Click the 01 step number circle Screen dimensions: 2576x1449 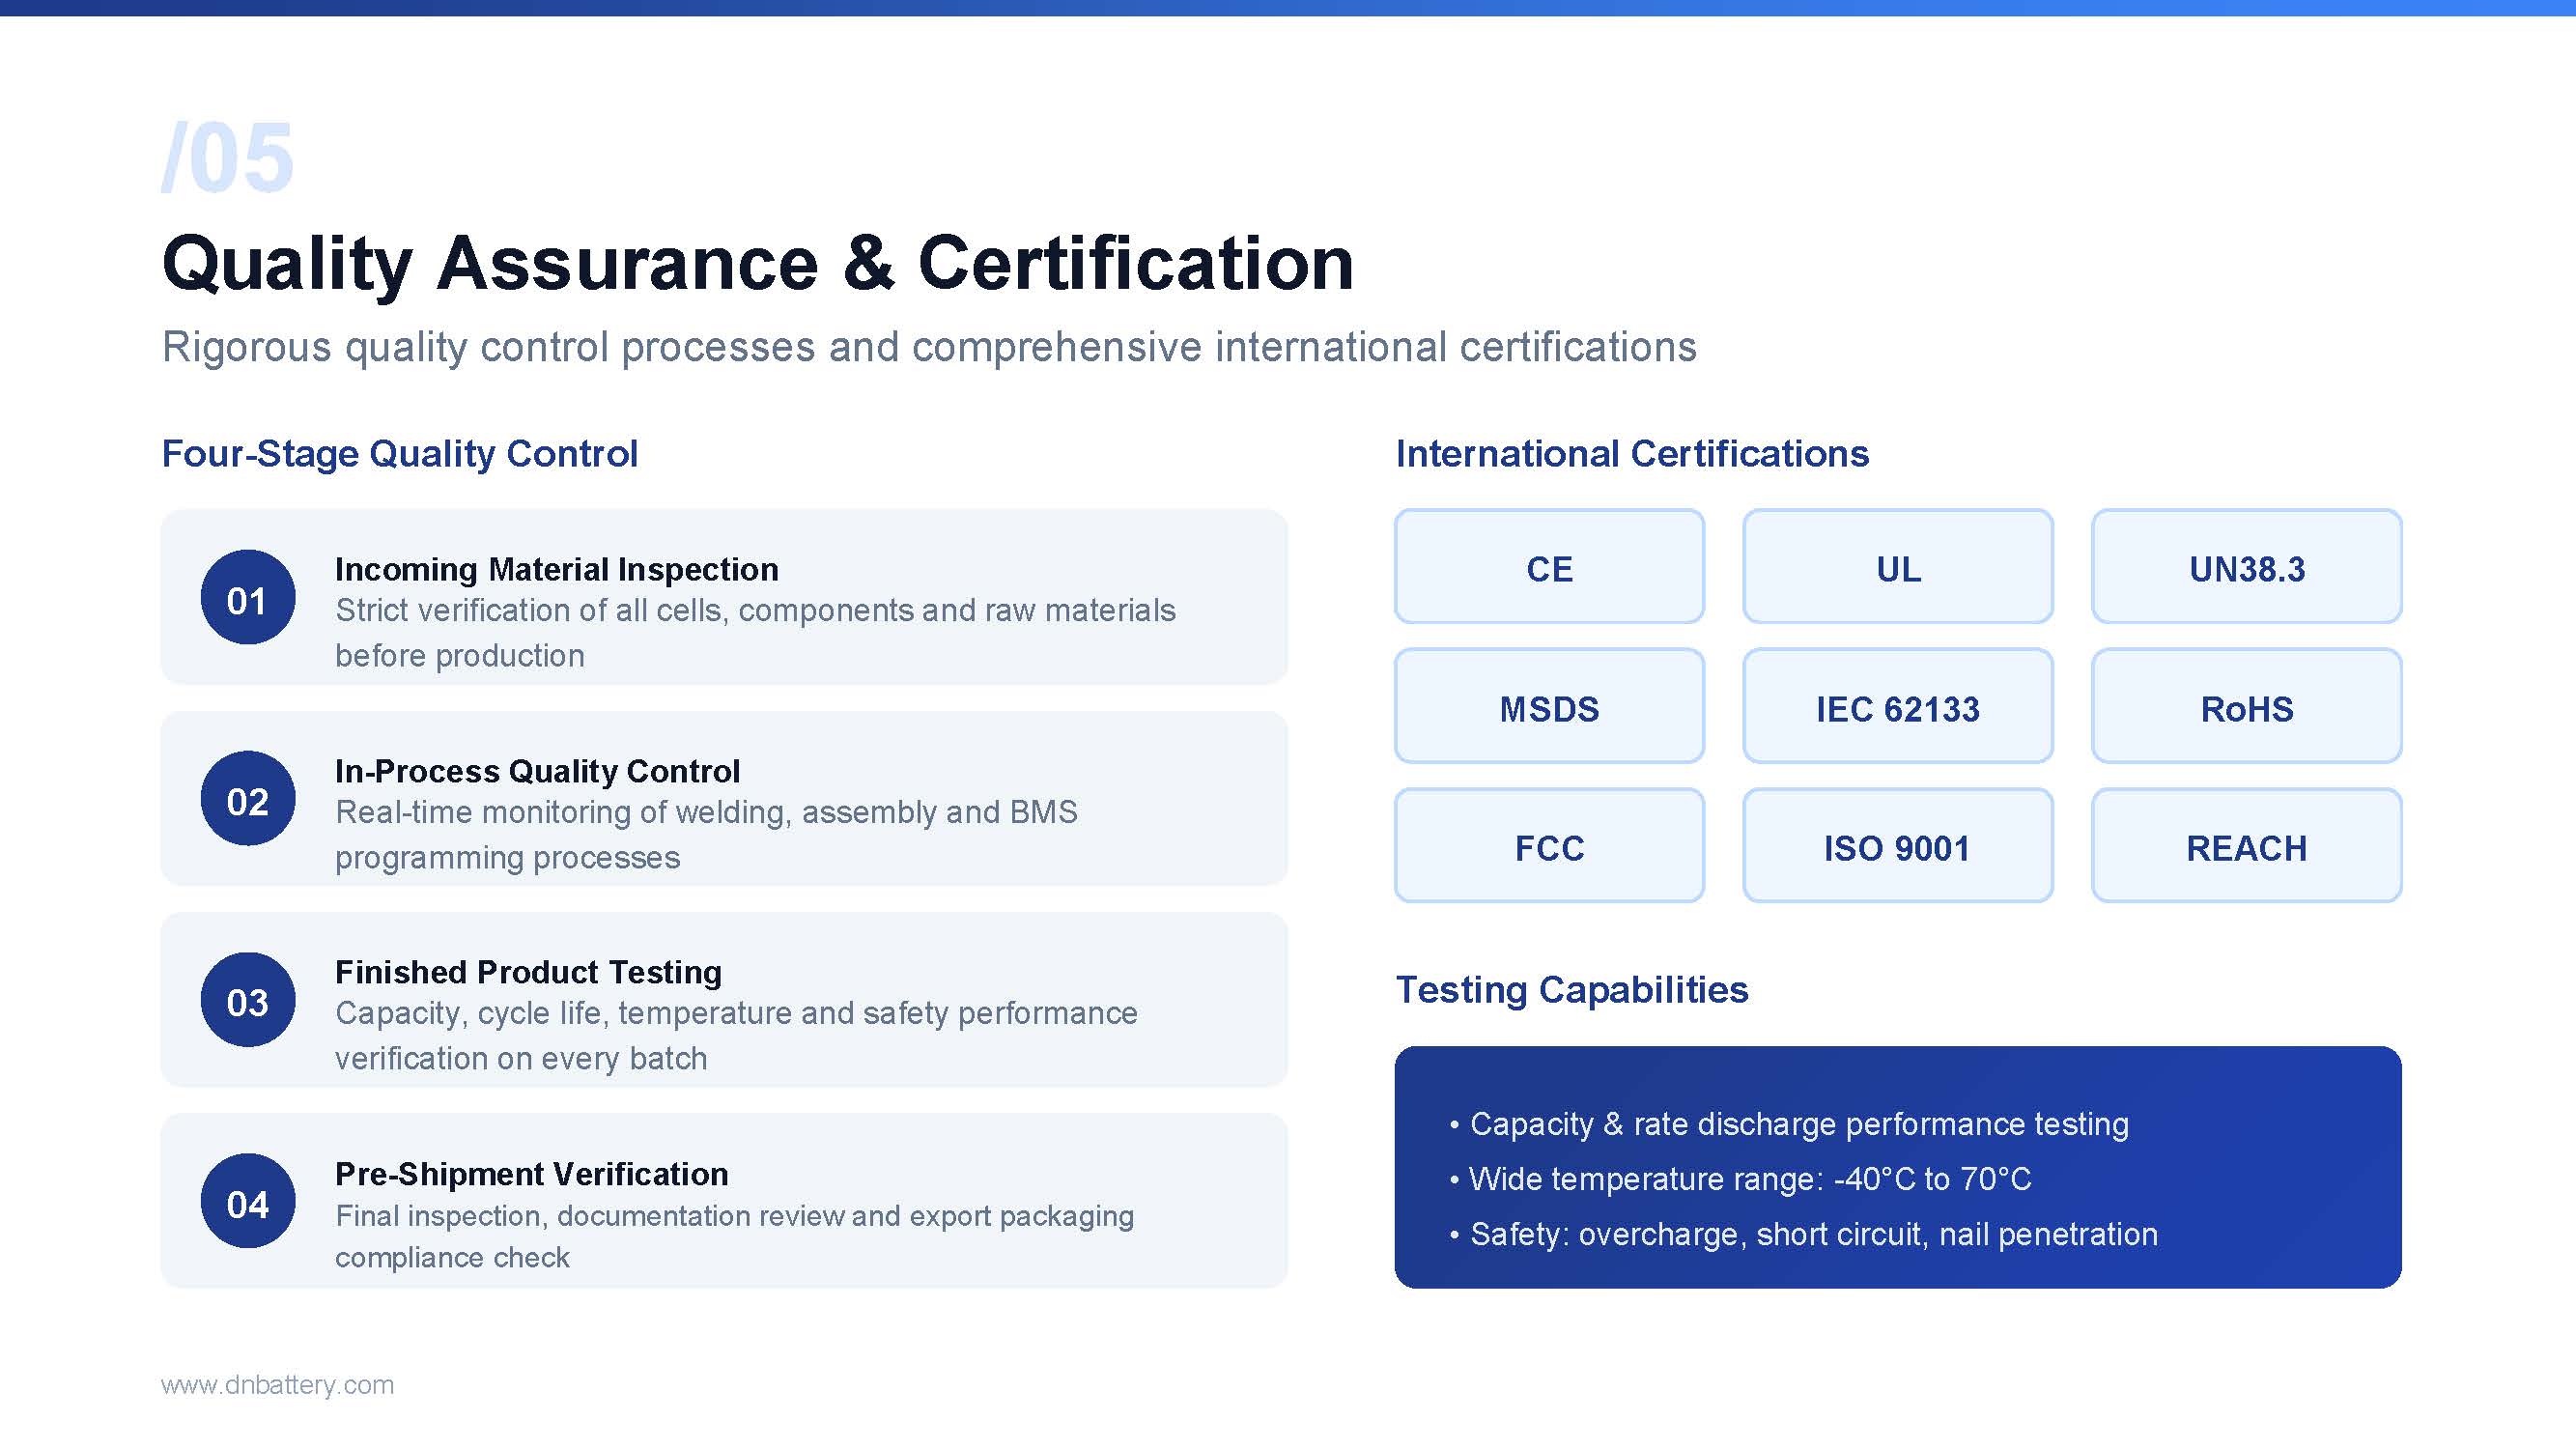point(247,597)
